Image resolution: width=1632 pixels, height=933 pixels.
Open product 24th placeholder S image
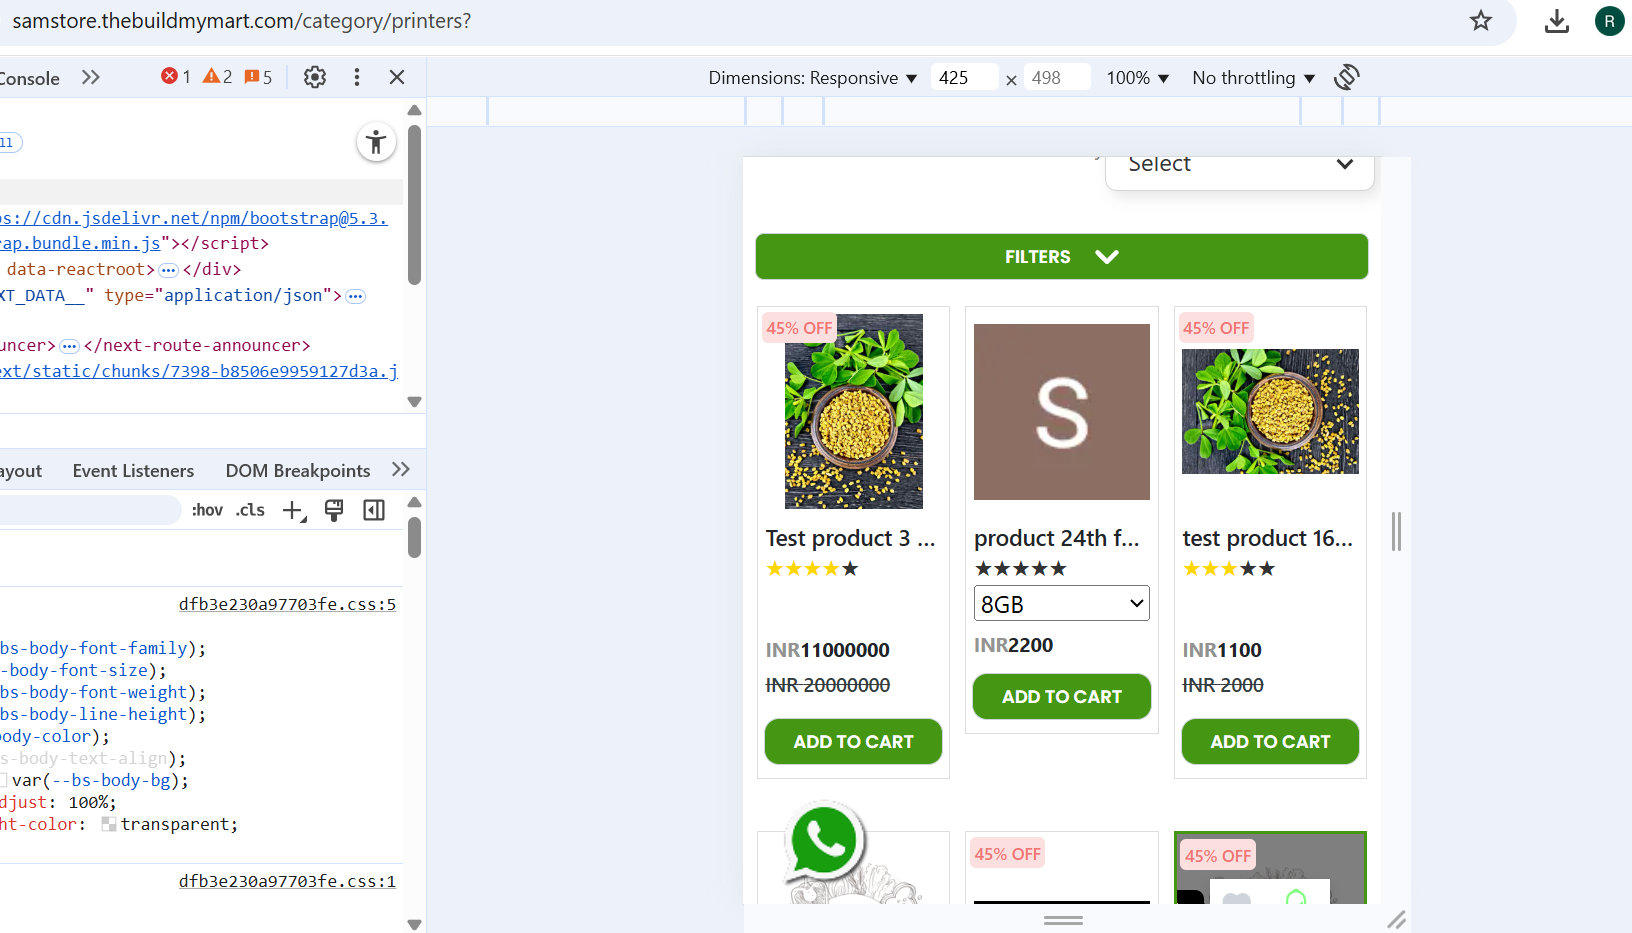(1062, 412)
